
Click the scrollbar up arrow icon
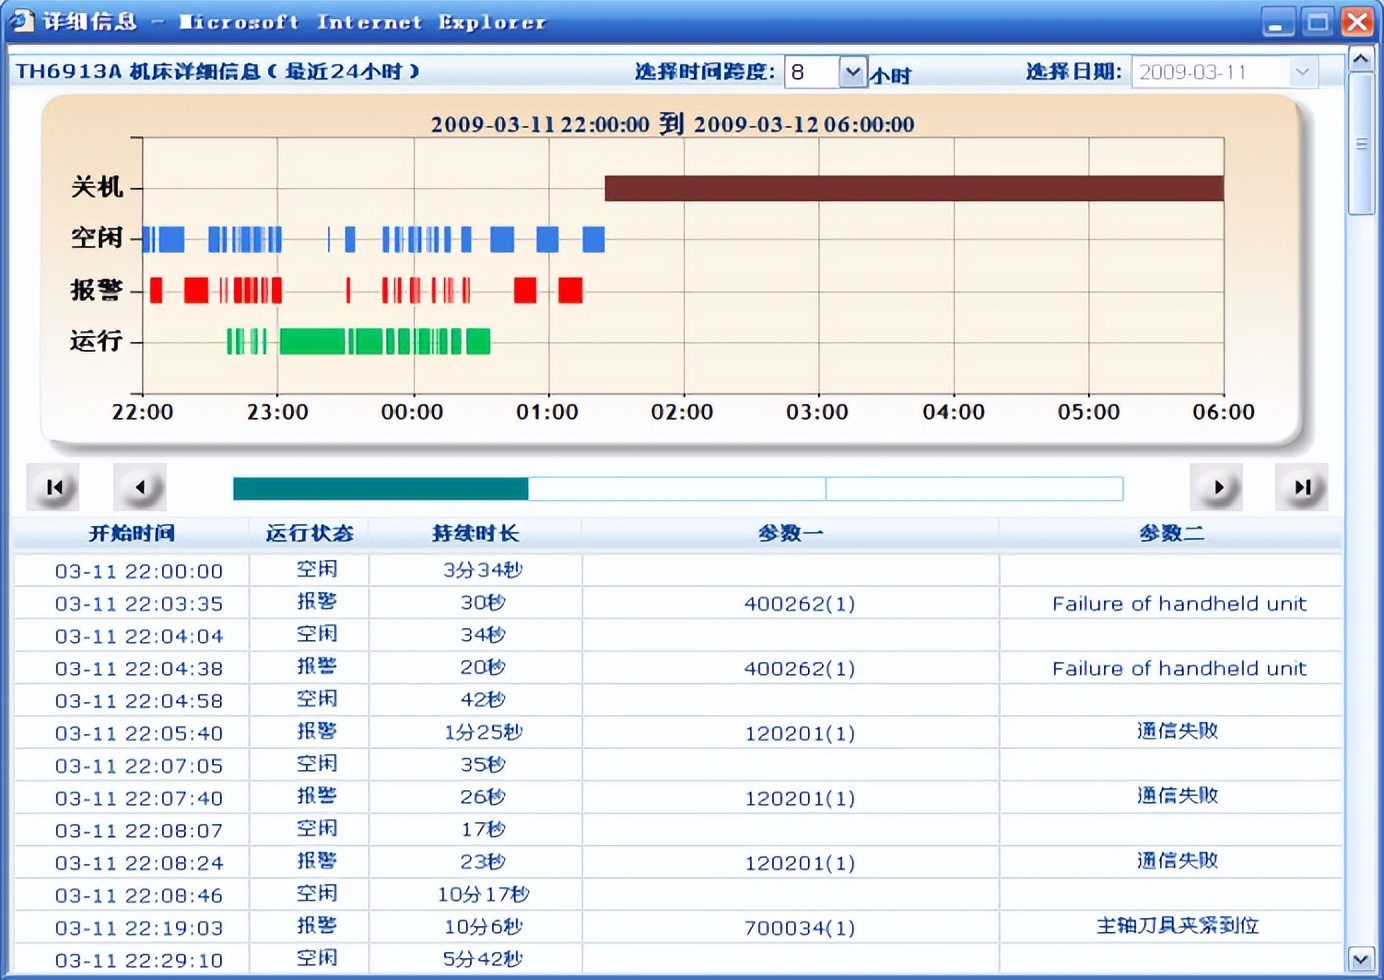(1361, 58)
